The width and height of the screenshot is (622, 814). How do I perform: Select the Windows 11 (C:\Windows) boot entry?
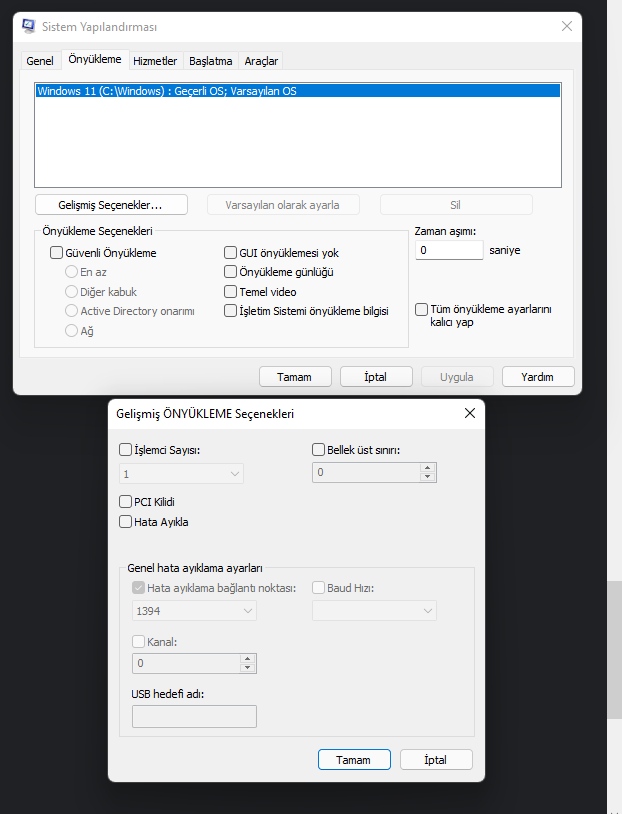click(x=298, y=91)
